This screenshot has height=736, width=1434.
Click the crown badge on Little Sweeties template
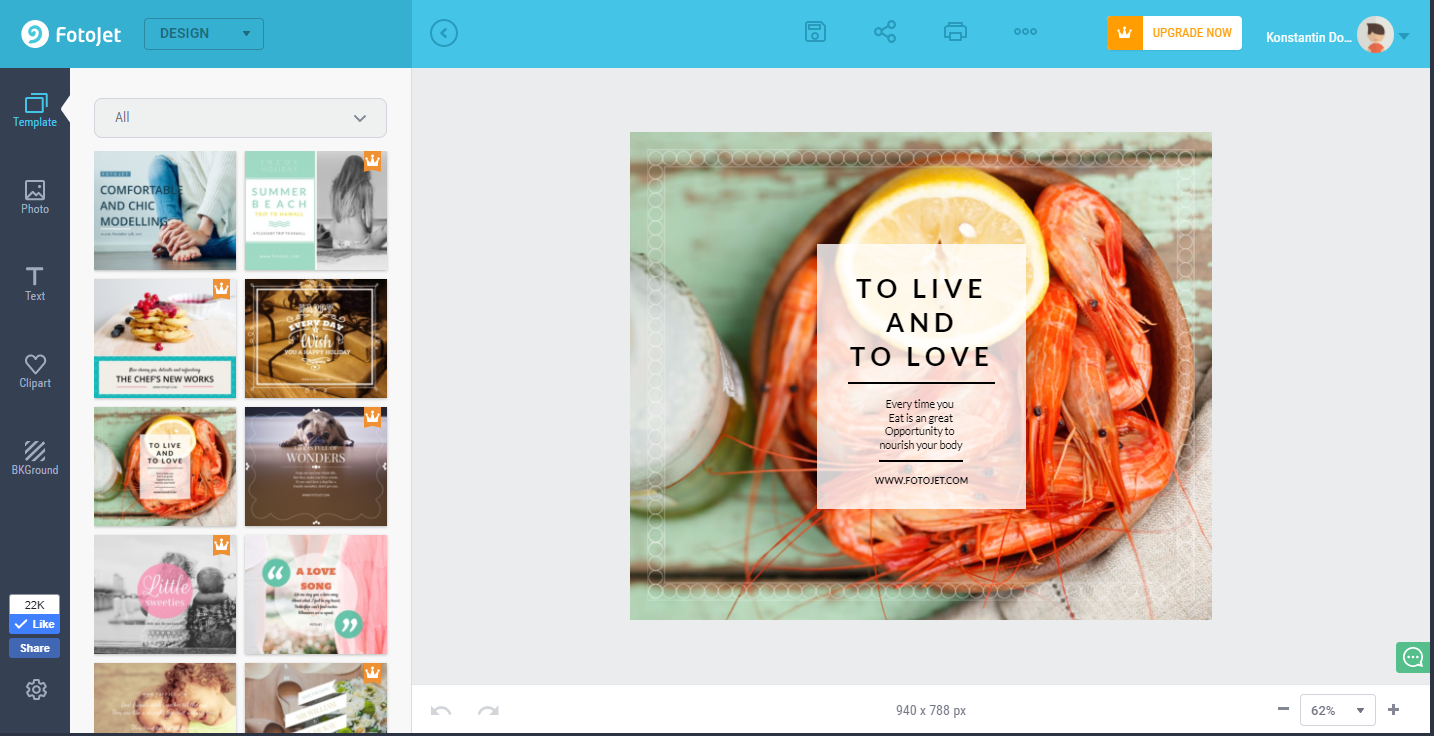222,545
